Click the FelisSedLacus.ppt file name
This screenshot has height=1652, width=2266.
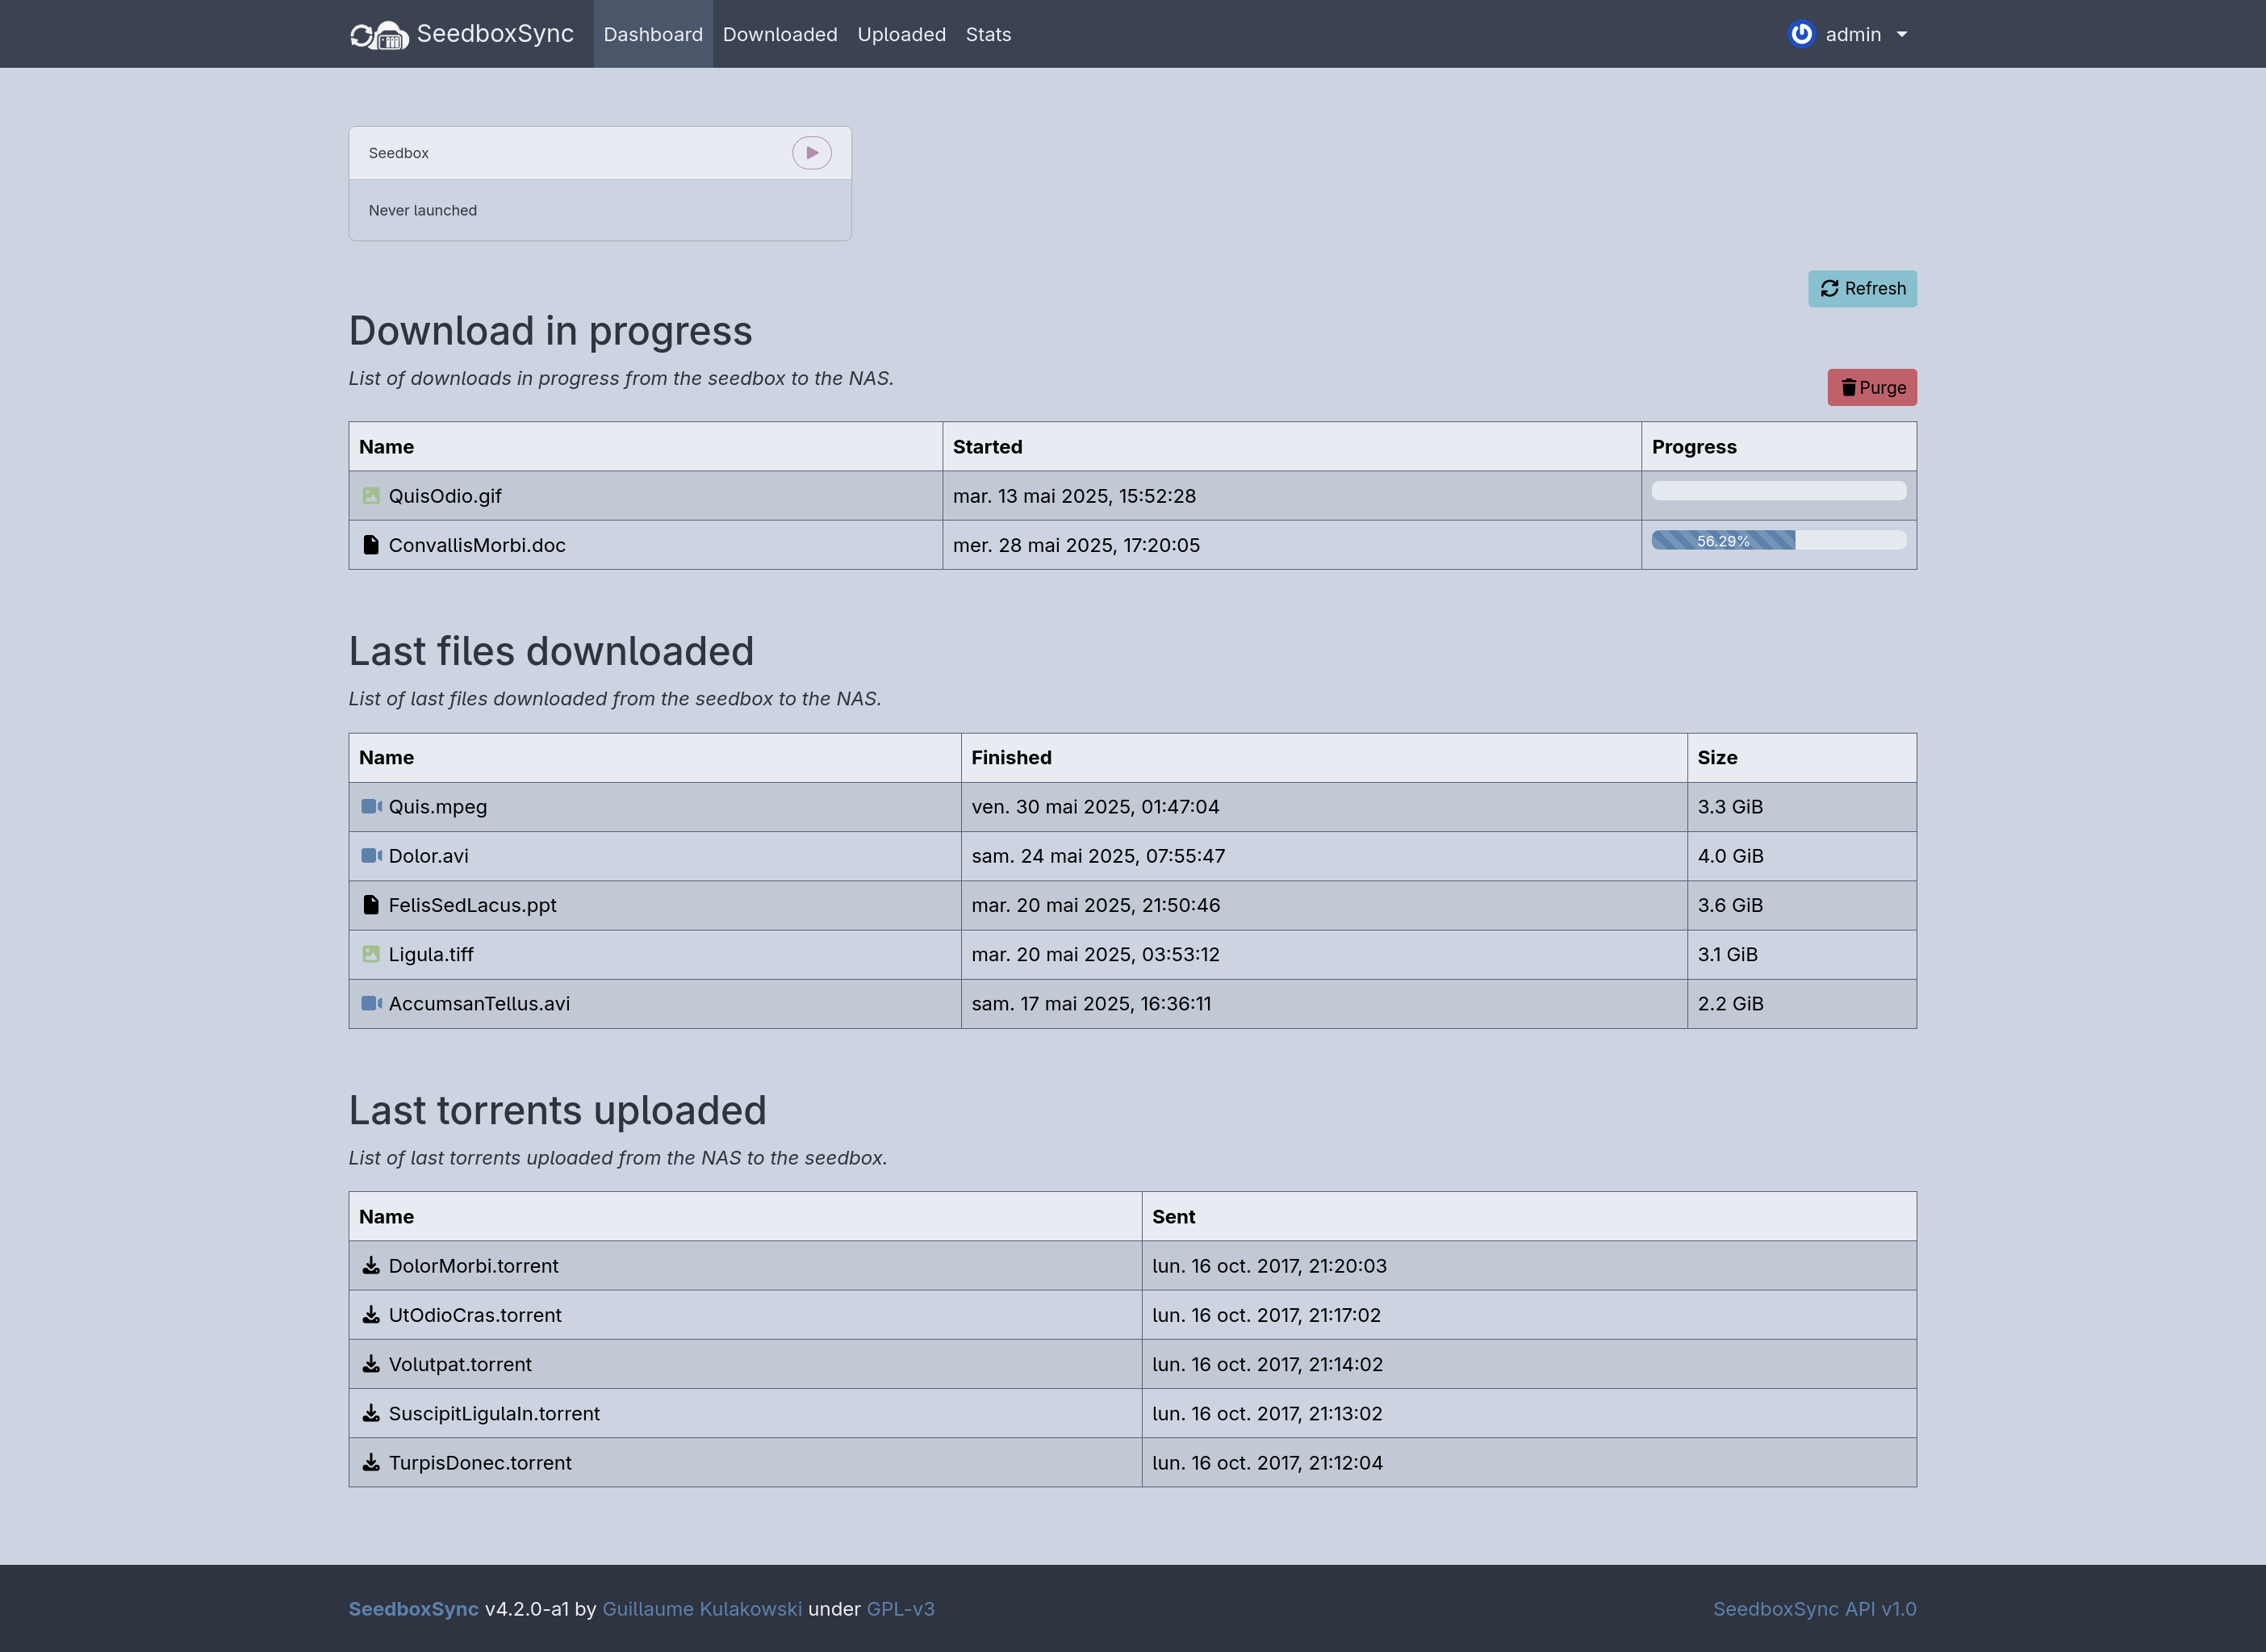pos(472,905)
